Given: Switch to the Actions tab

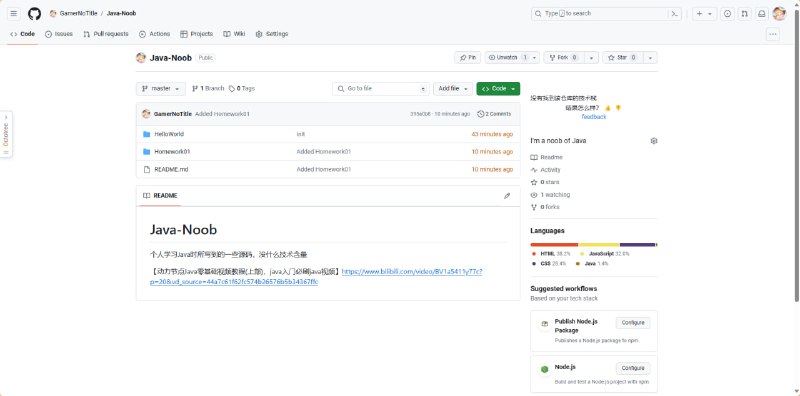Looking at the screenshot, I should tap(155, 34).
